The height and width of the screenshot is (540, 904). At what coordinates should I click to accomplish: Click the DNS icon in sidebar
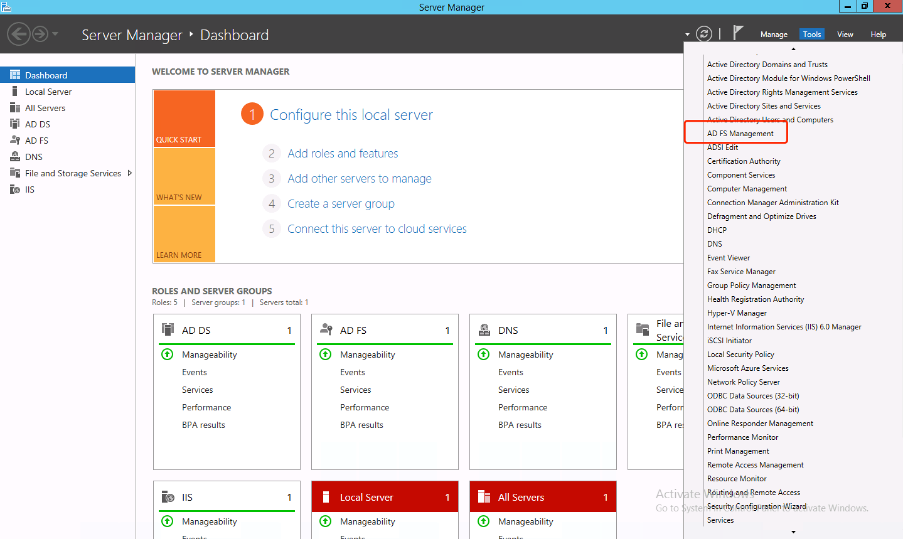(14, 157)
